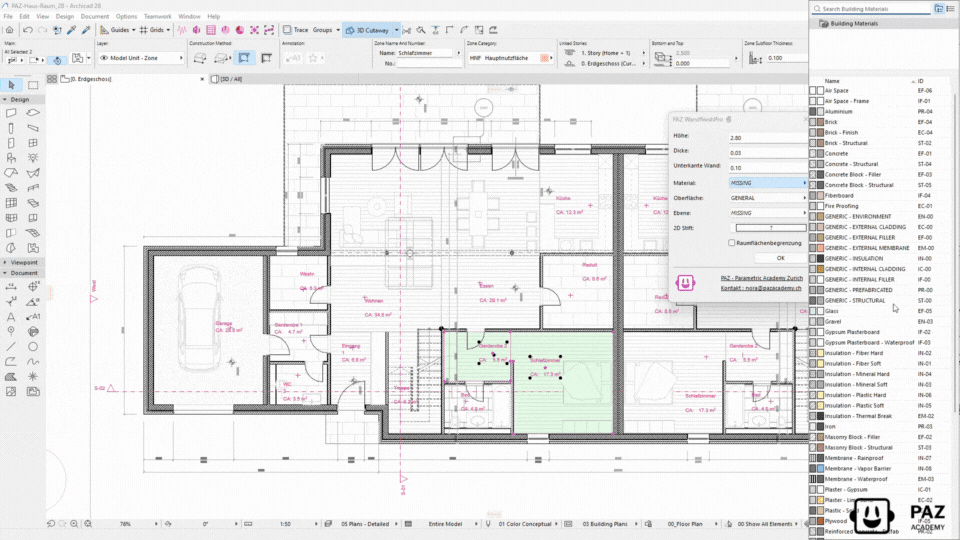Select the Column tool in the Design toolbox
The height and width of the screenshot is (540, 960).
(11, 128)
